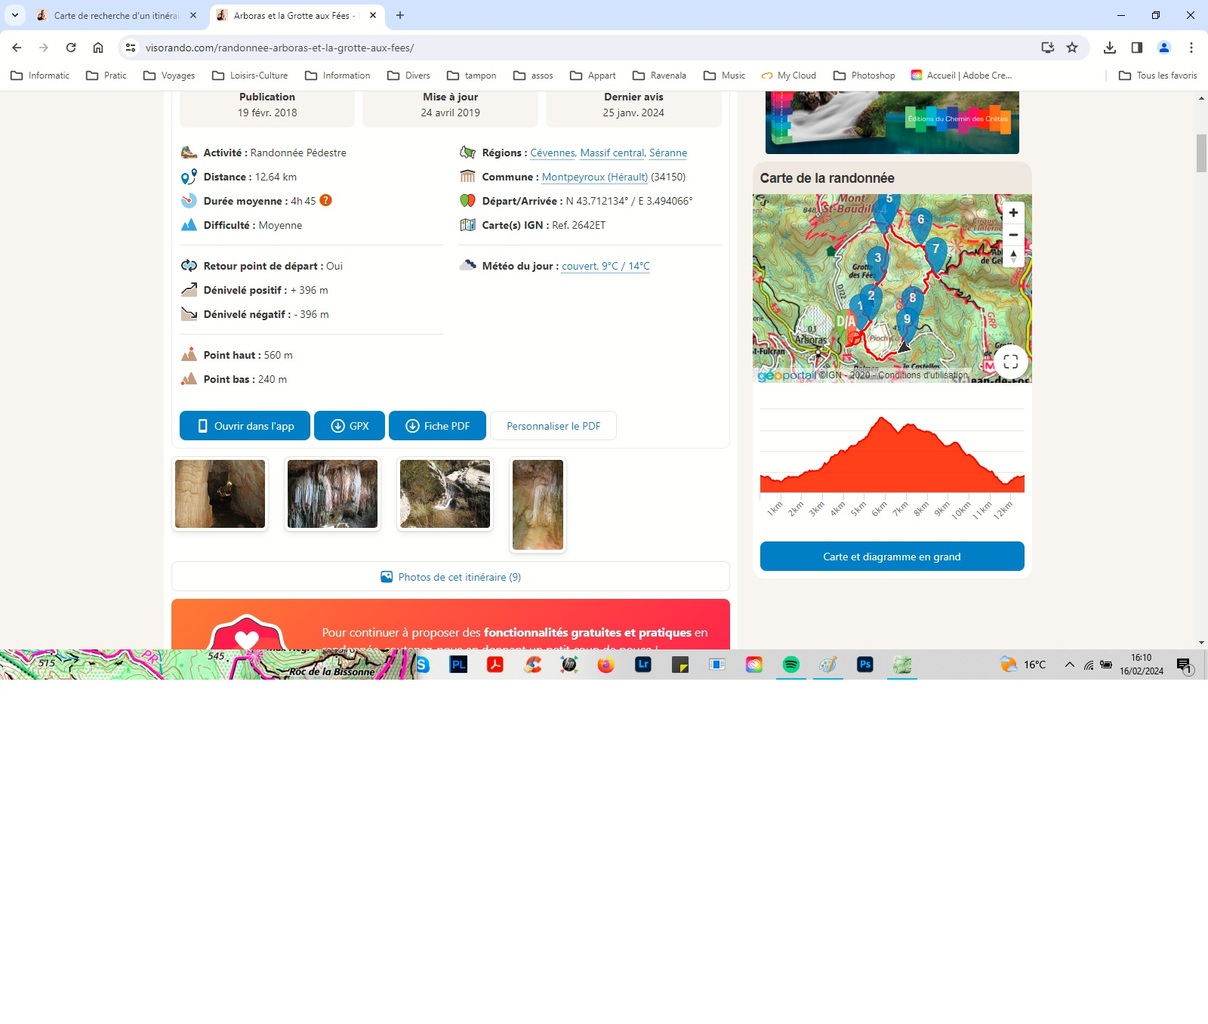Switch to the Carte de recherche tab
This screenshot has width=1208, height=1024.
[108, 16]
